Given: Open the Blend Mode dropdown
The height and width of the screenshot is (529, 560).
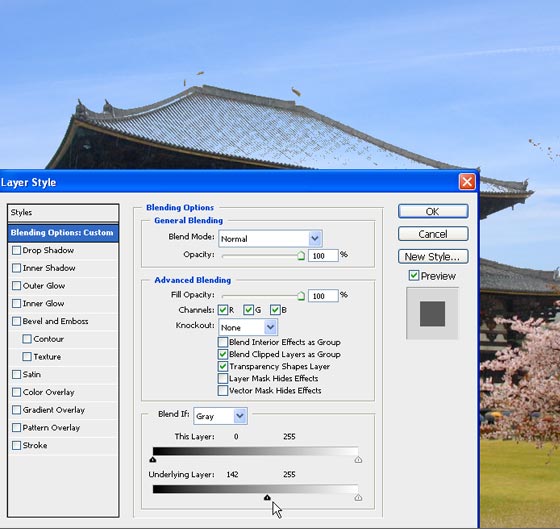Looking at the screenshot, I should point(270,239).
